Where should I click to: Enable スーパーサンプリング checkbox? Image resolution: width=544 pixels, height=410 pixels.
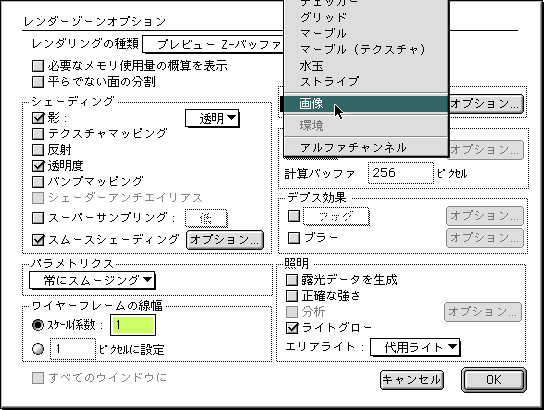(38, 218)
